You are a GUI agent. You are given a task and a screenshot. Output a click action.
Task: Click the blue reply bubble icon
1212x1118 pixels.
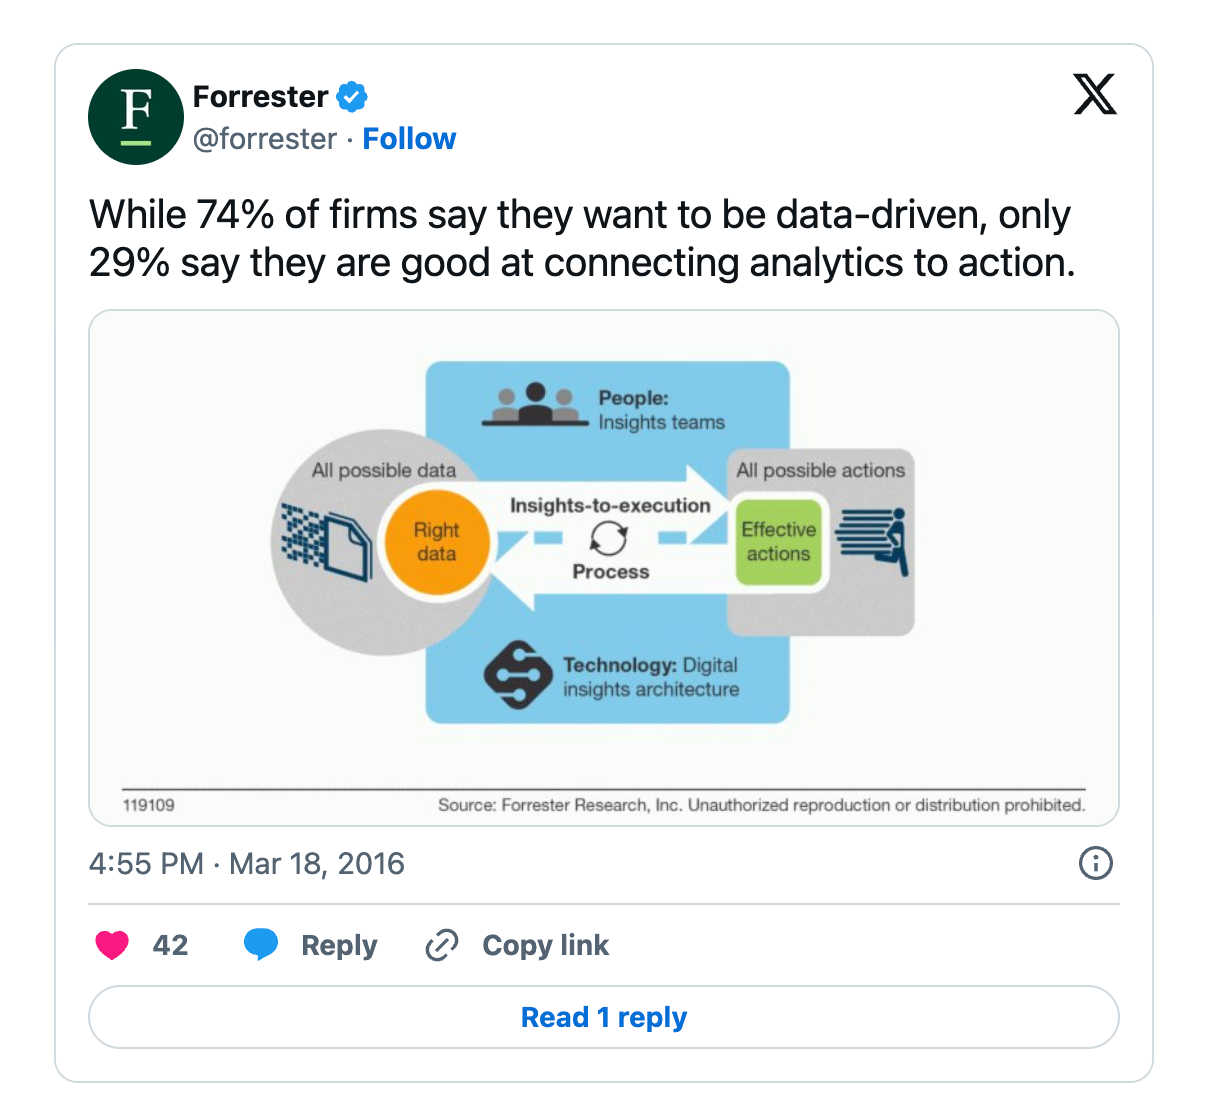point(261,945)
